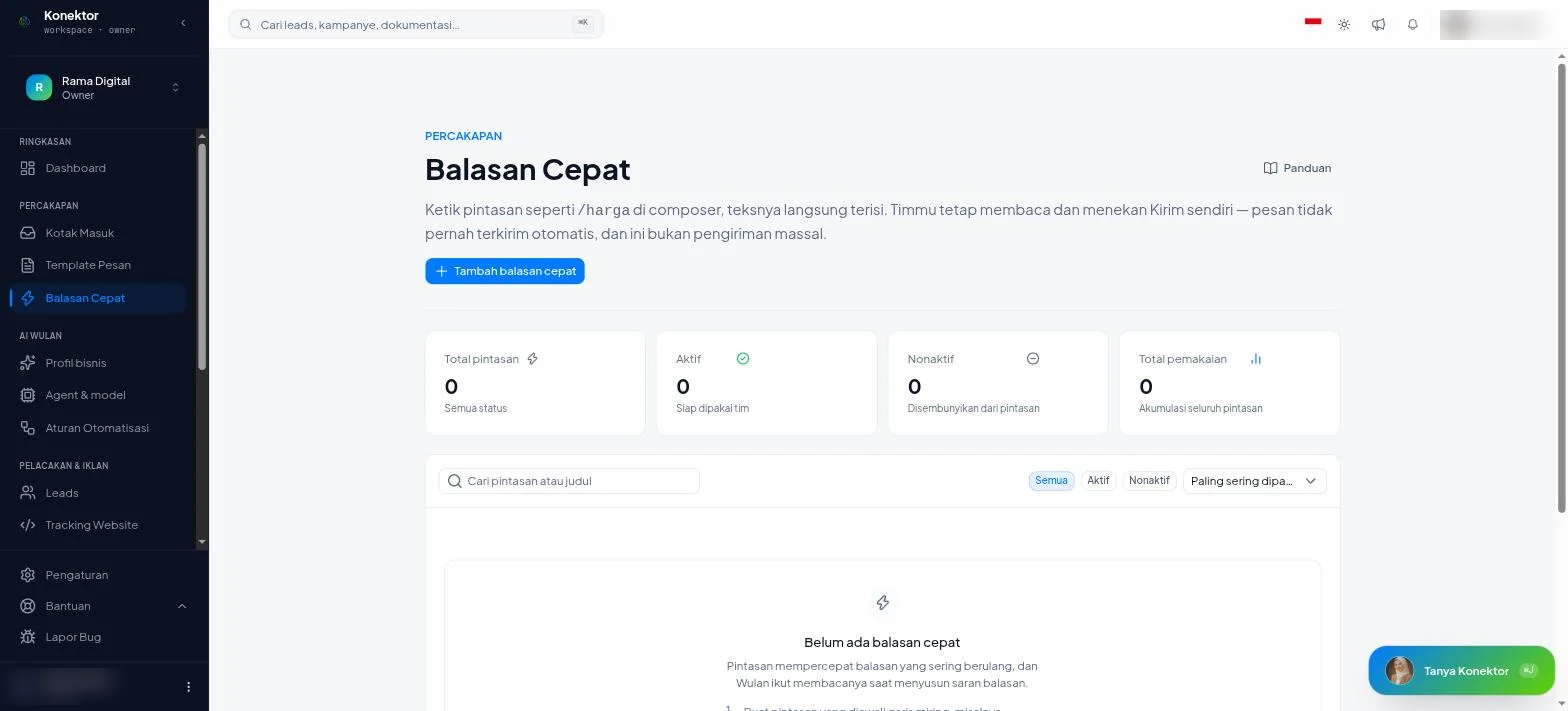Viewport: 1568px width, 711px height.
Task: Click the magnifier icon in top search
Action: pyautogui.click(x=245, y=24)
